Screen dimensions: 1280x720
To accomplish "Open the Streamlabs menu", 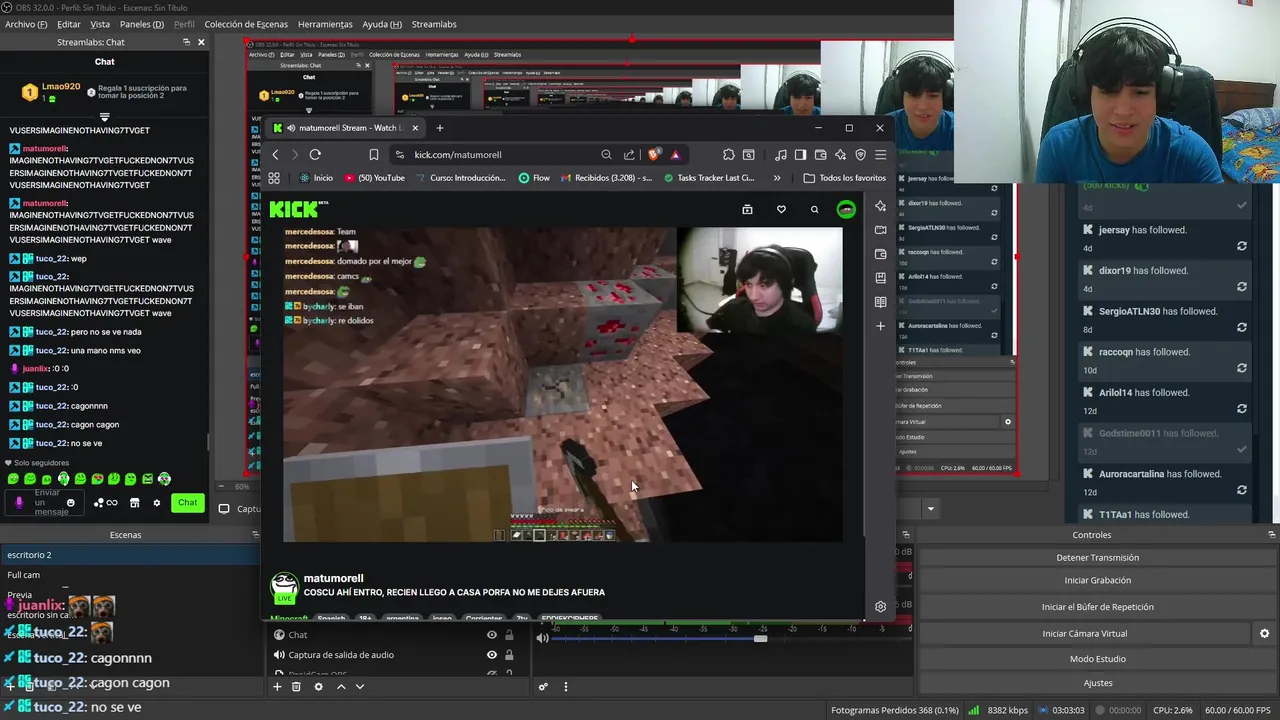I will pyautogui.click(x=434, y=24).
